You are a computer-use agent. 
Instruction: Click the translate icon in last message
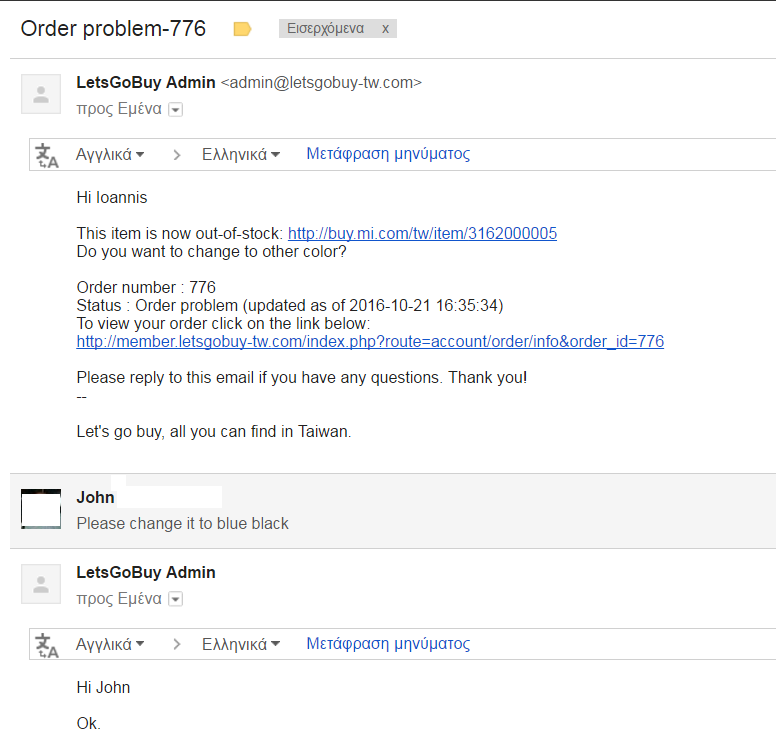pos(47,645)
